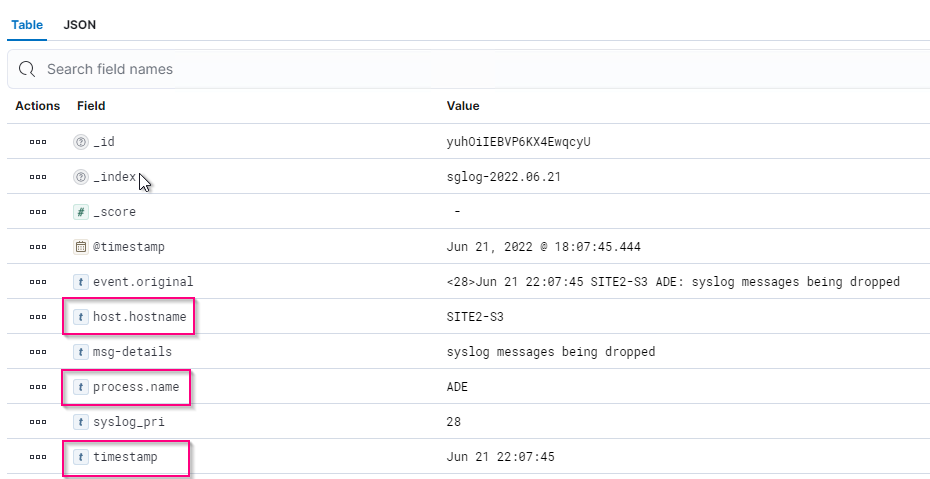Open actions menu for timestamp row

38,457
